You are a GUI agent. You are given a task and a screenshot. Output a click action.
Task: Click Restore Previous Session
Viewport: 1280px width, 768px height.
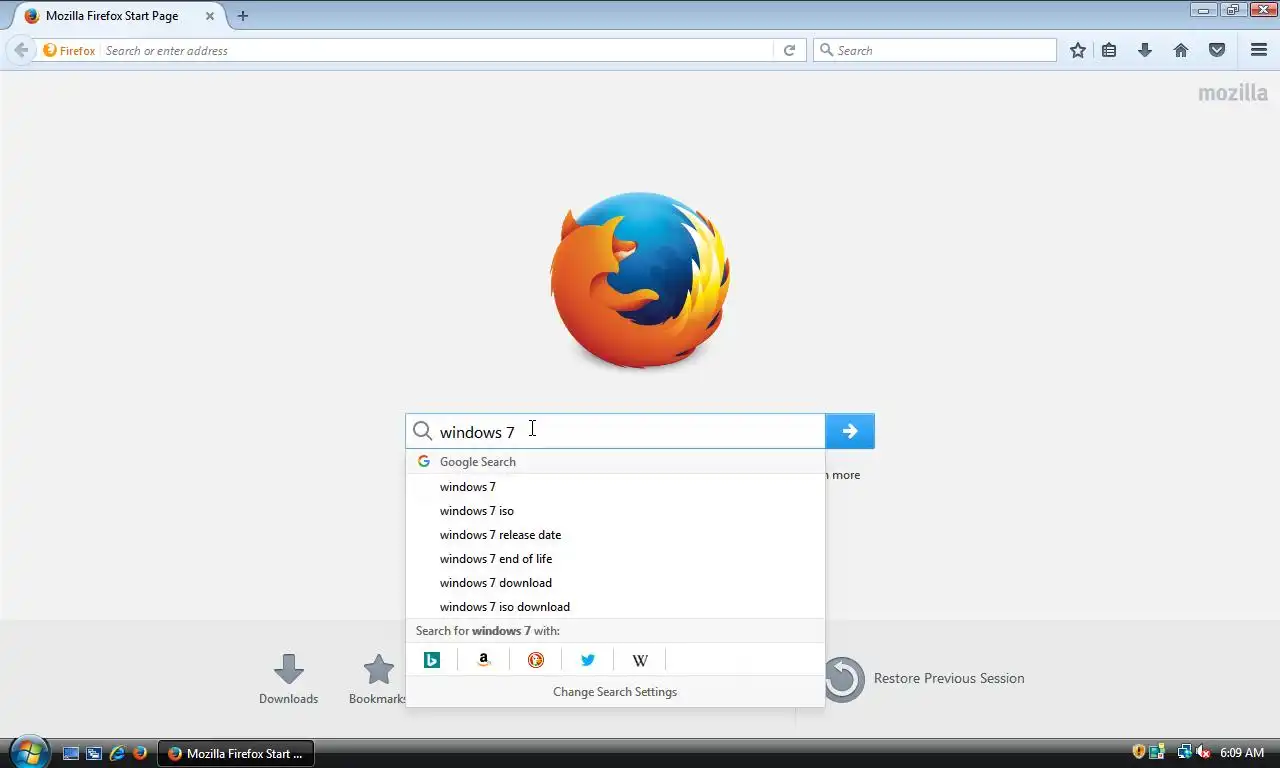[x=925, y=678]
